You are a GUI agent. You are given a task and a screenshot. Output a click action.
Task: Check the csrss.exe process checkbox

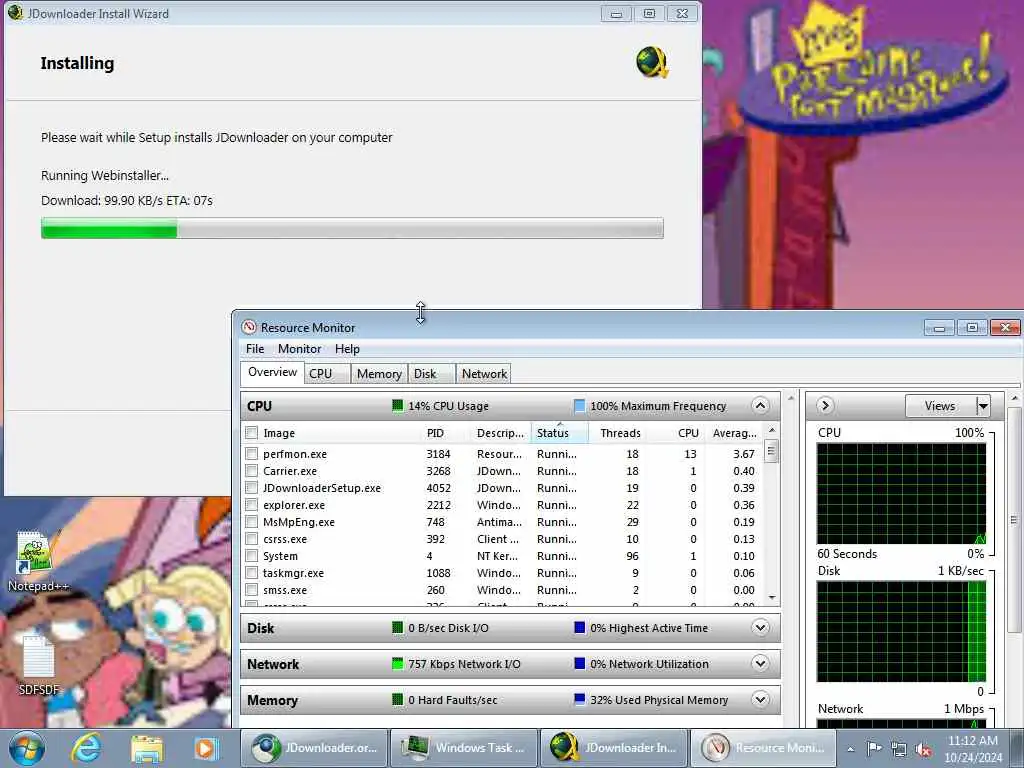coord(251,538)
